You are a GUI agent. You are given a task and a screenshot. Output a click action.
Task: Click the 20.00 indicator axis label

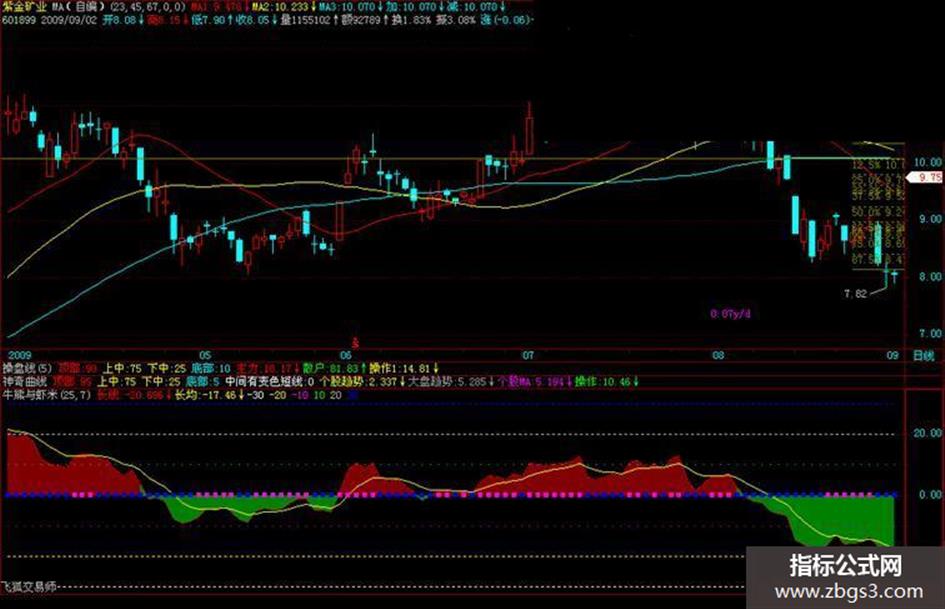pos(927,433)
